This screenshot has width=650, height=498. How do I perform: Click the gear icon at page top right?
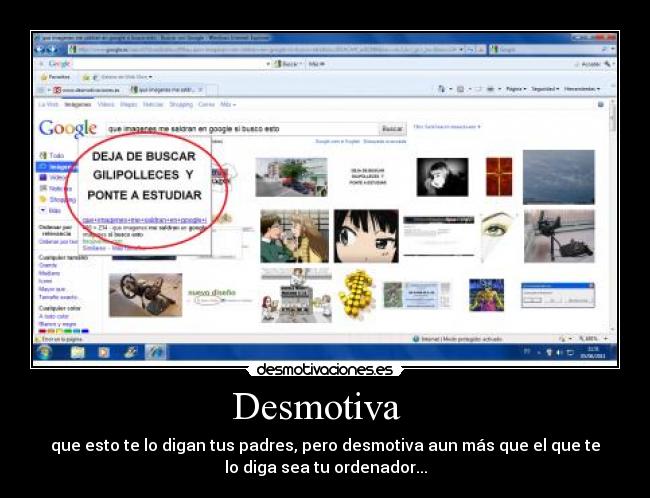coord(601,104)
